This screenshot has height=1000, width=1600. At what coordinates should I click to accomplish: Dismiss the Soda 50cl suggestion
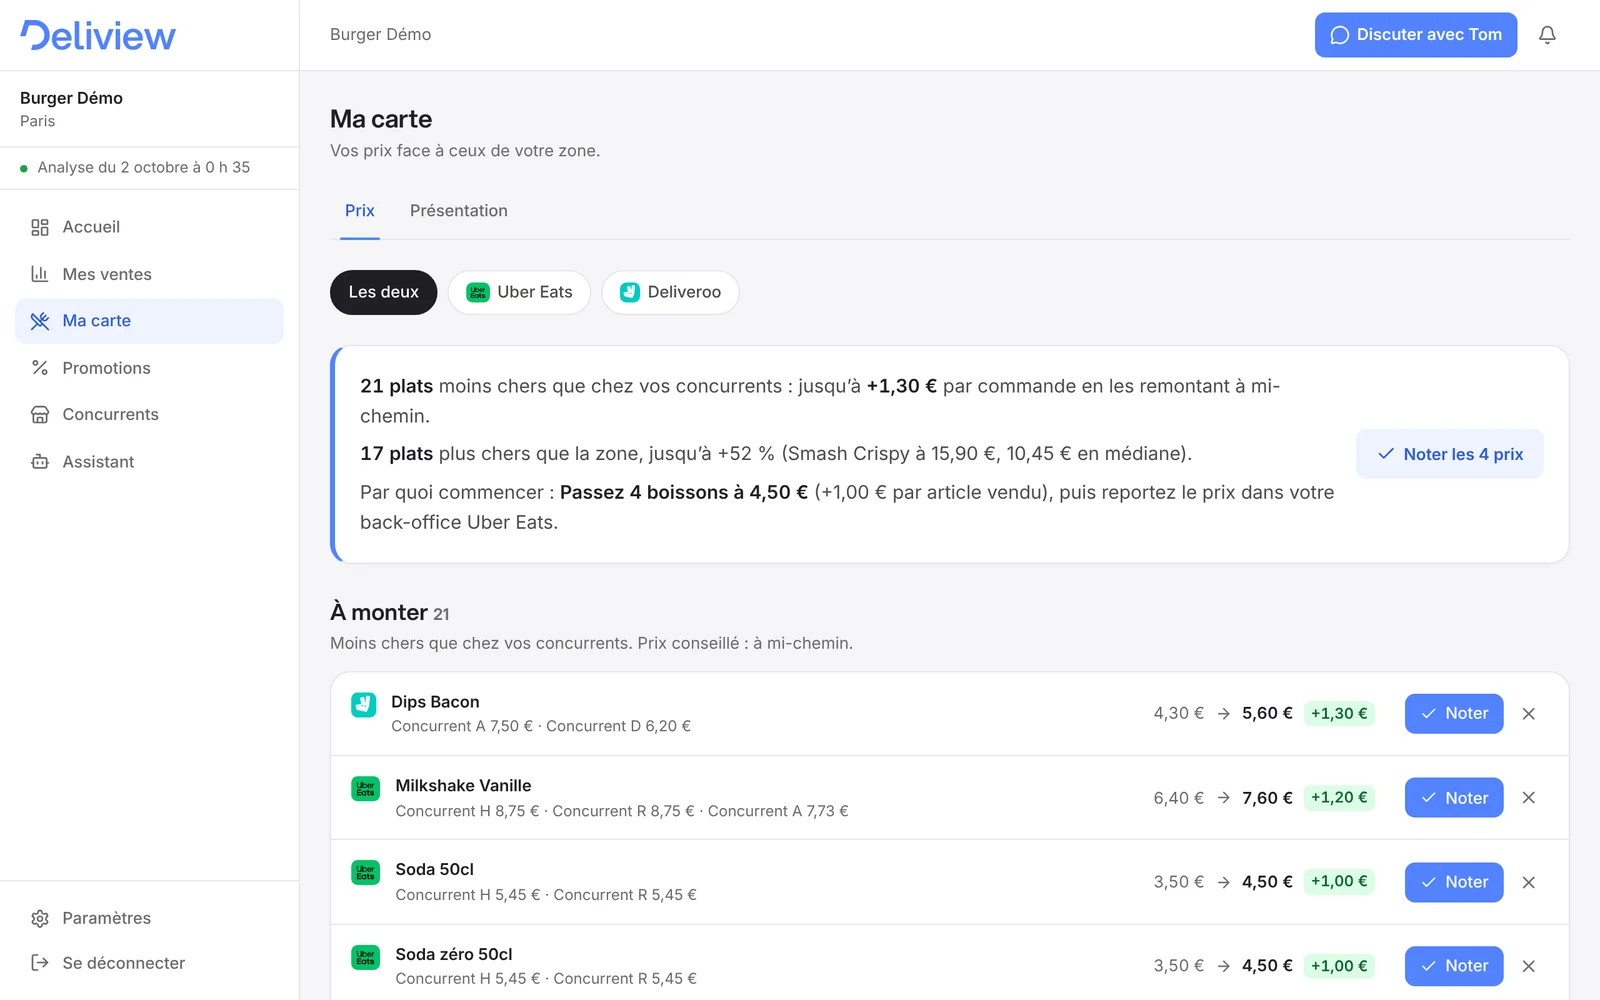(x=1529, y=882)
